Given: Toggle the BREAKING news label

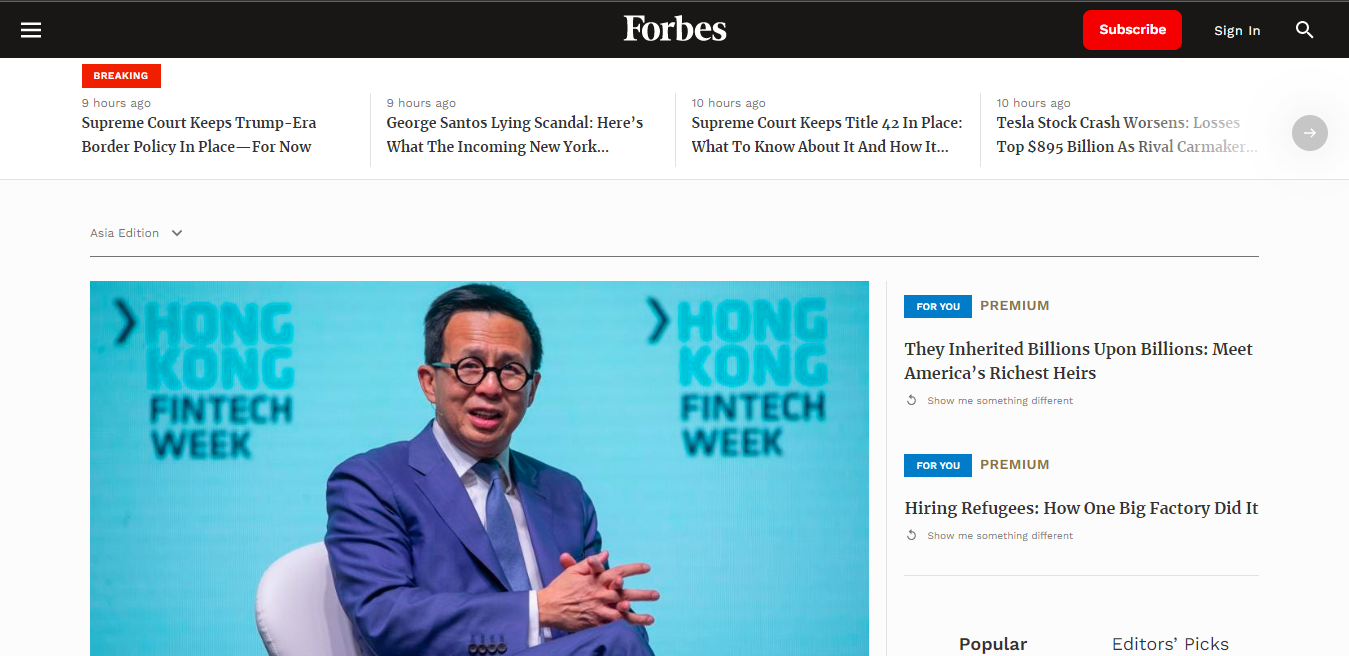Looking at the screenshot, I should (121, 75).
